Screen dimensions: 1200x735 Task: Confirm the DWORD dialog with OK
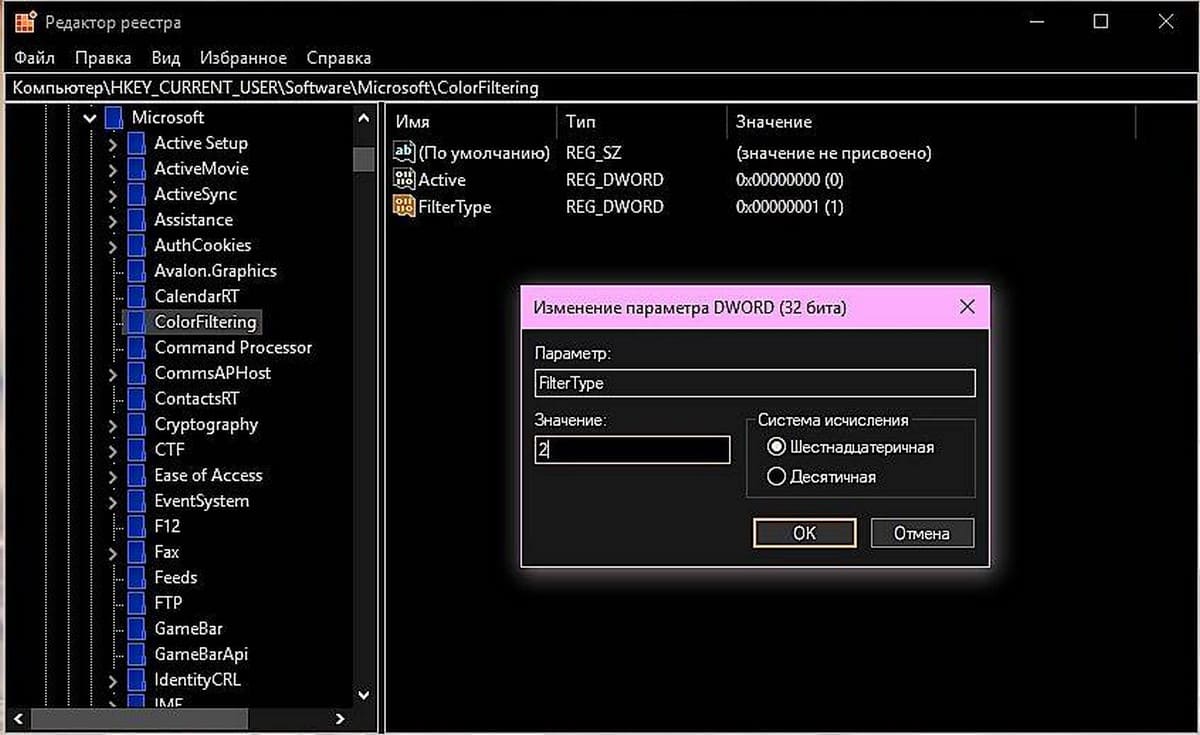804,533
